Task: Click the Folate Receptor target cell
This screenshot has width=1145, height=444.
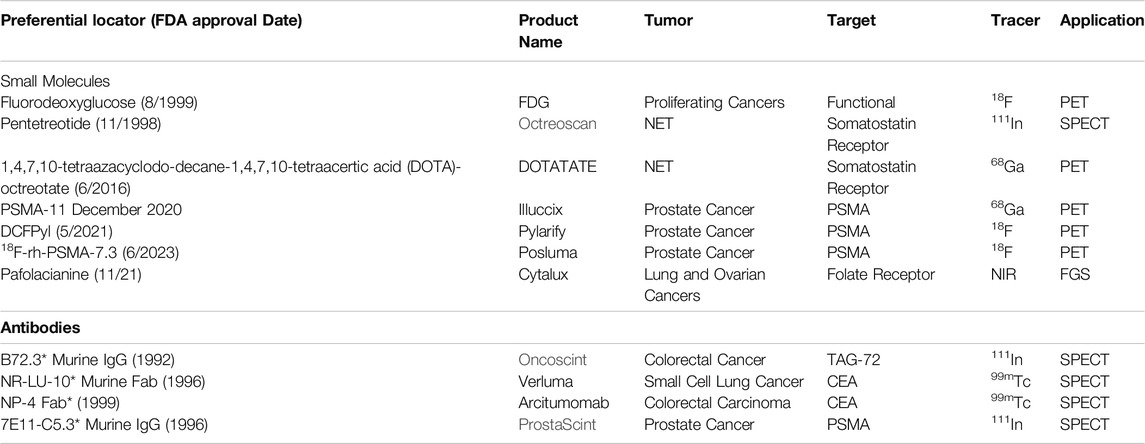Action: pyautogui.click(x=881, y=275)
